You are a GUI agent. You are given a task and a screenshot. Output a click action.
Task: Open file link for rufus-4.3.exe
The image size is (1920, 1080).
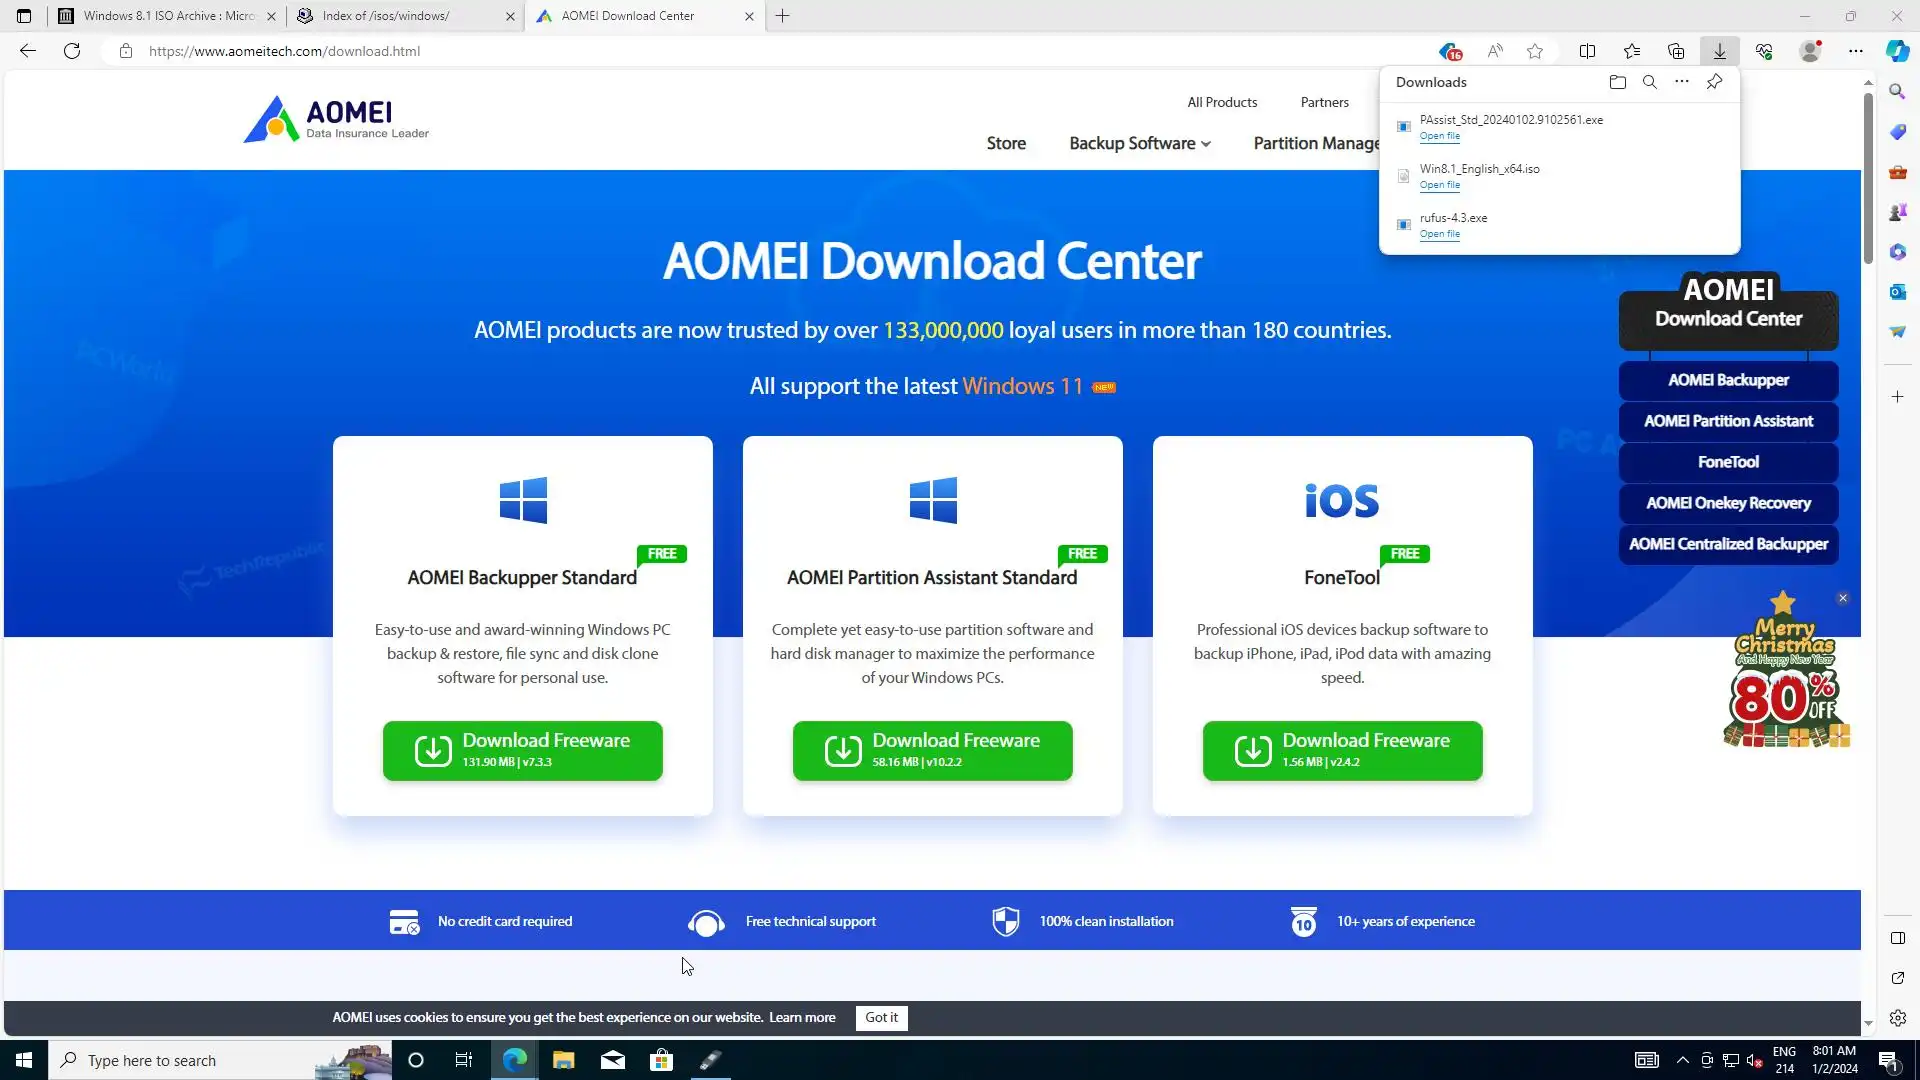coord(1439,234)
